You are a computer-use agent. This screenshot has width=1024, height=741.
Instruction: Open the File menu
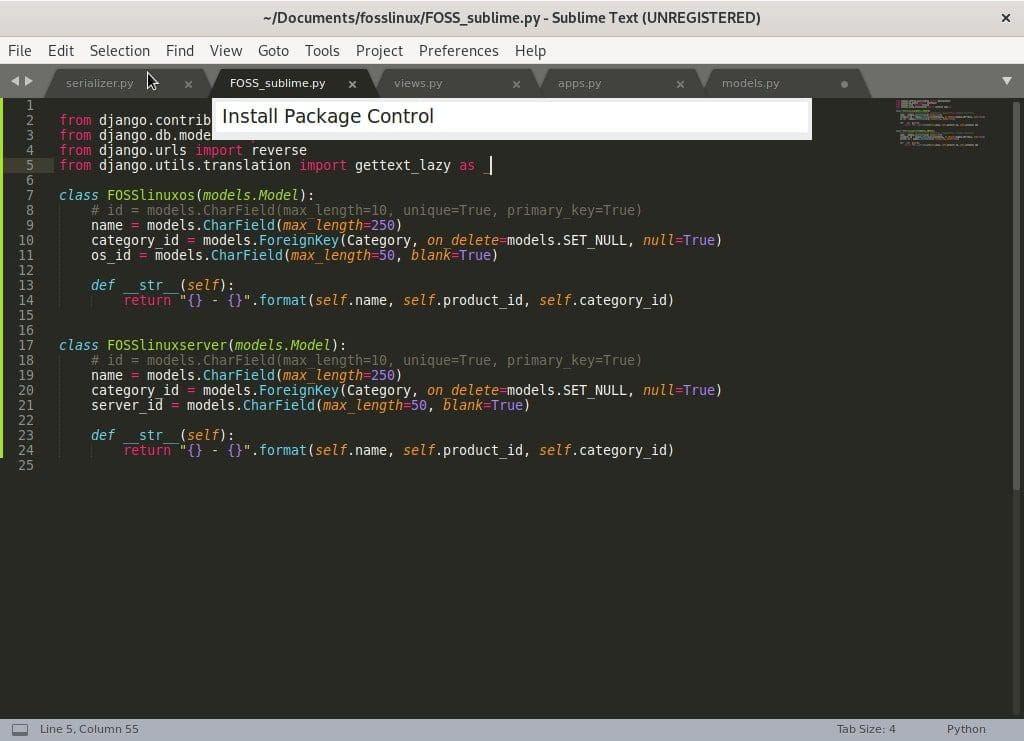tap(19, 50)
